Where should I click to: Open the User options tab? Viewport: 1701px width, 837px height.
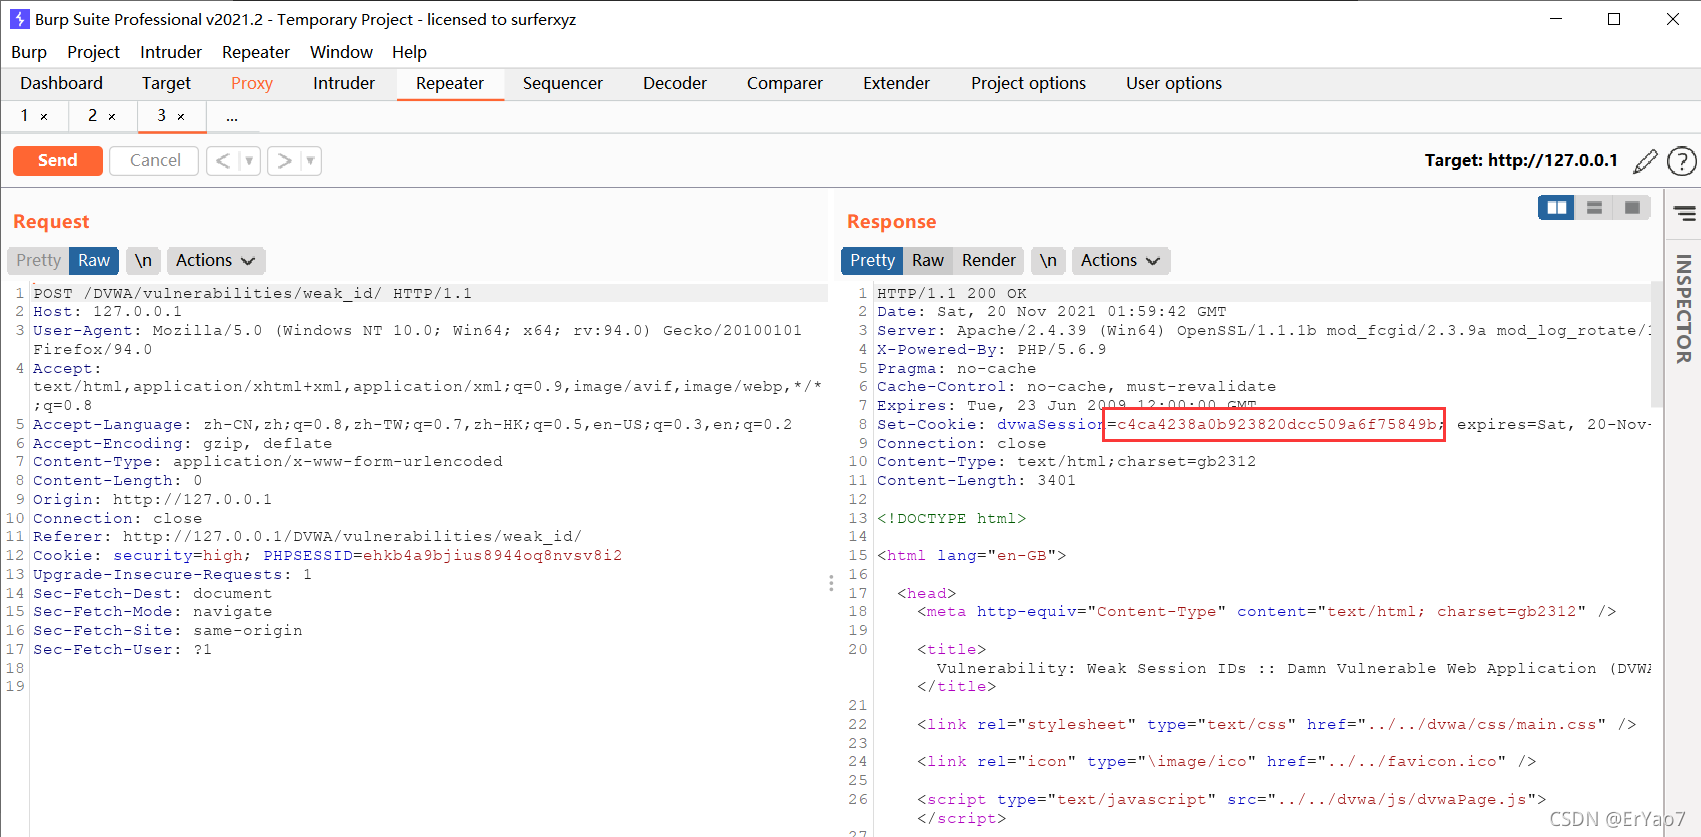click(1174, 83)
